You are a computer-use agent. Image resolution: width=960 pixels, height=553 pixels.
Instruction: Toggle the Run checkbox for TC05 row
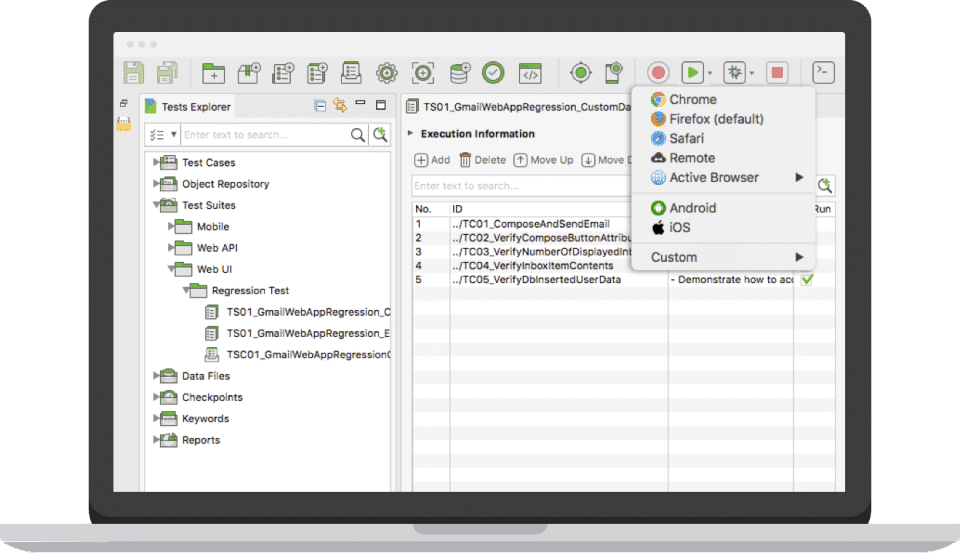pyautogui.click(x=807, y=280)
